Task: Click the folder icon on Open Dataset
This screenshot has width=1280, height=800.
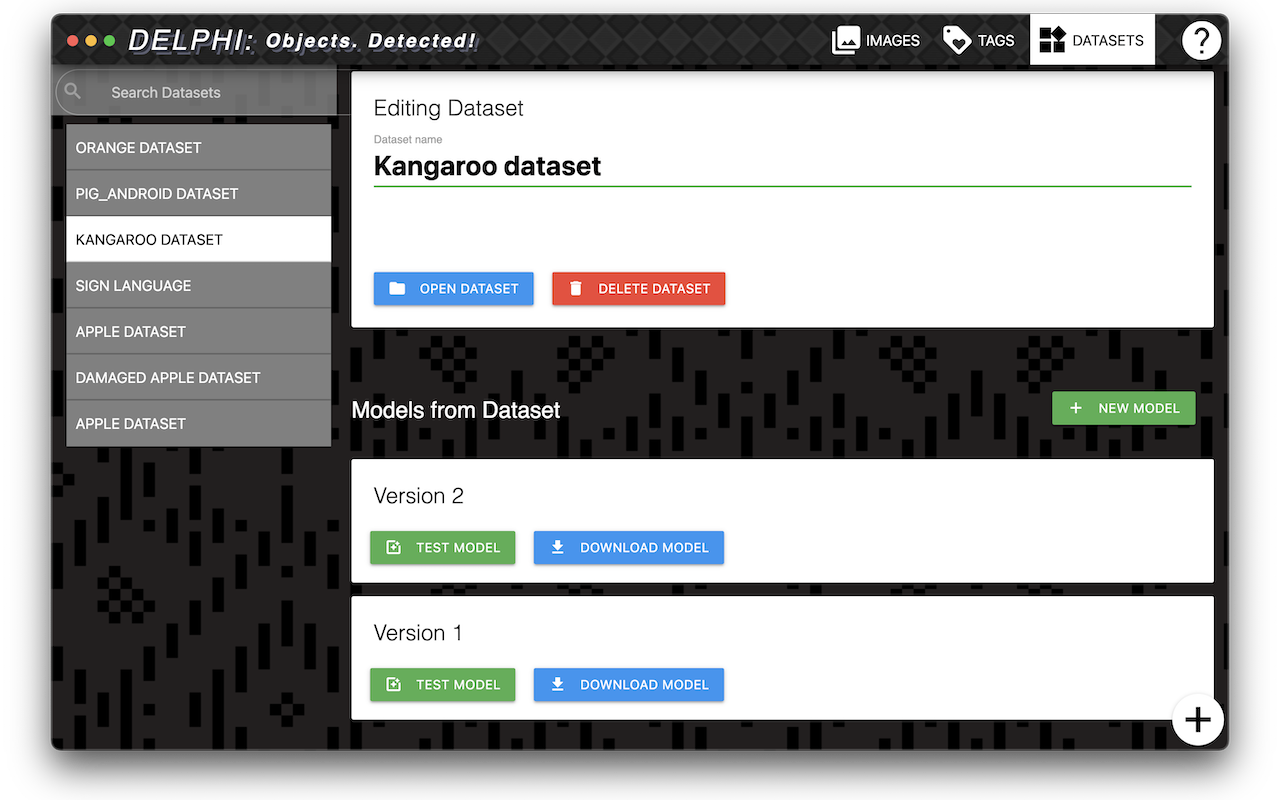Action: (397, 289)
